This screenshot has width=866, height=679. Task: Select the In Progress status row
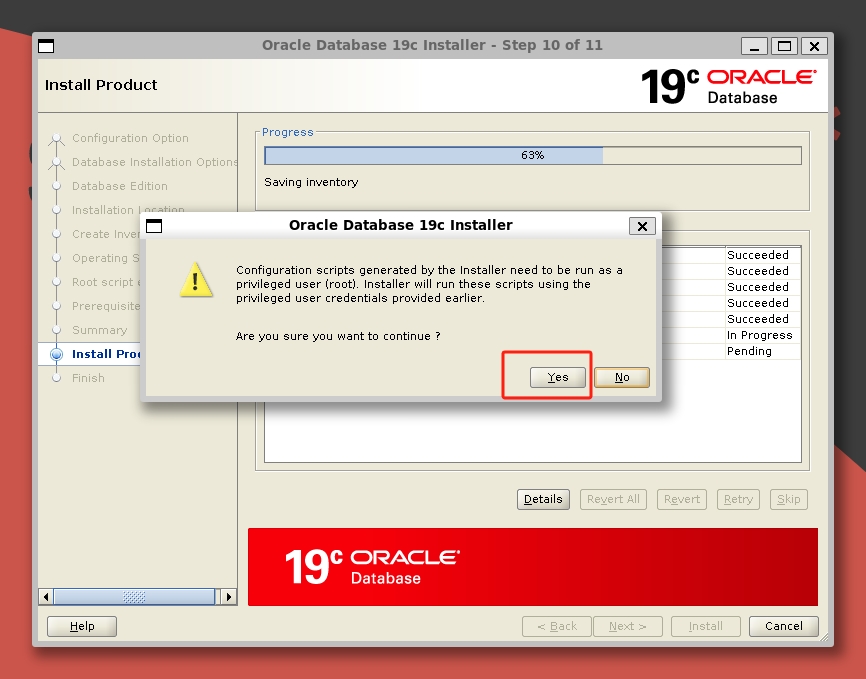tap(759, 335)
